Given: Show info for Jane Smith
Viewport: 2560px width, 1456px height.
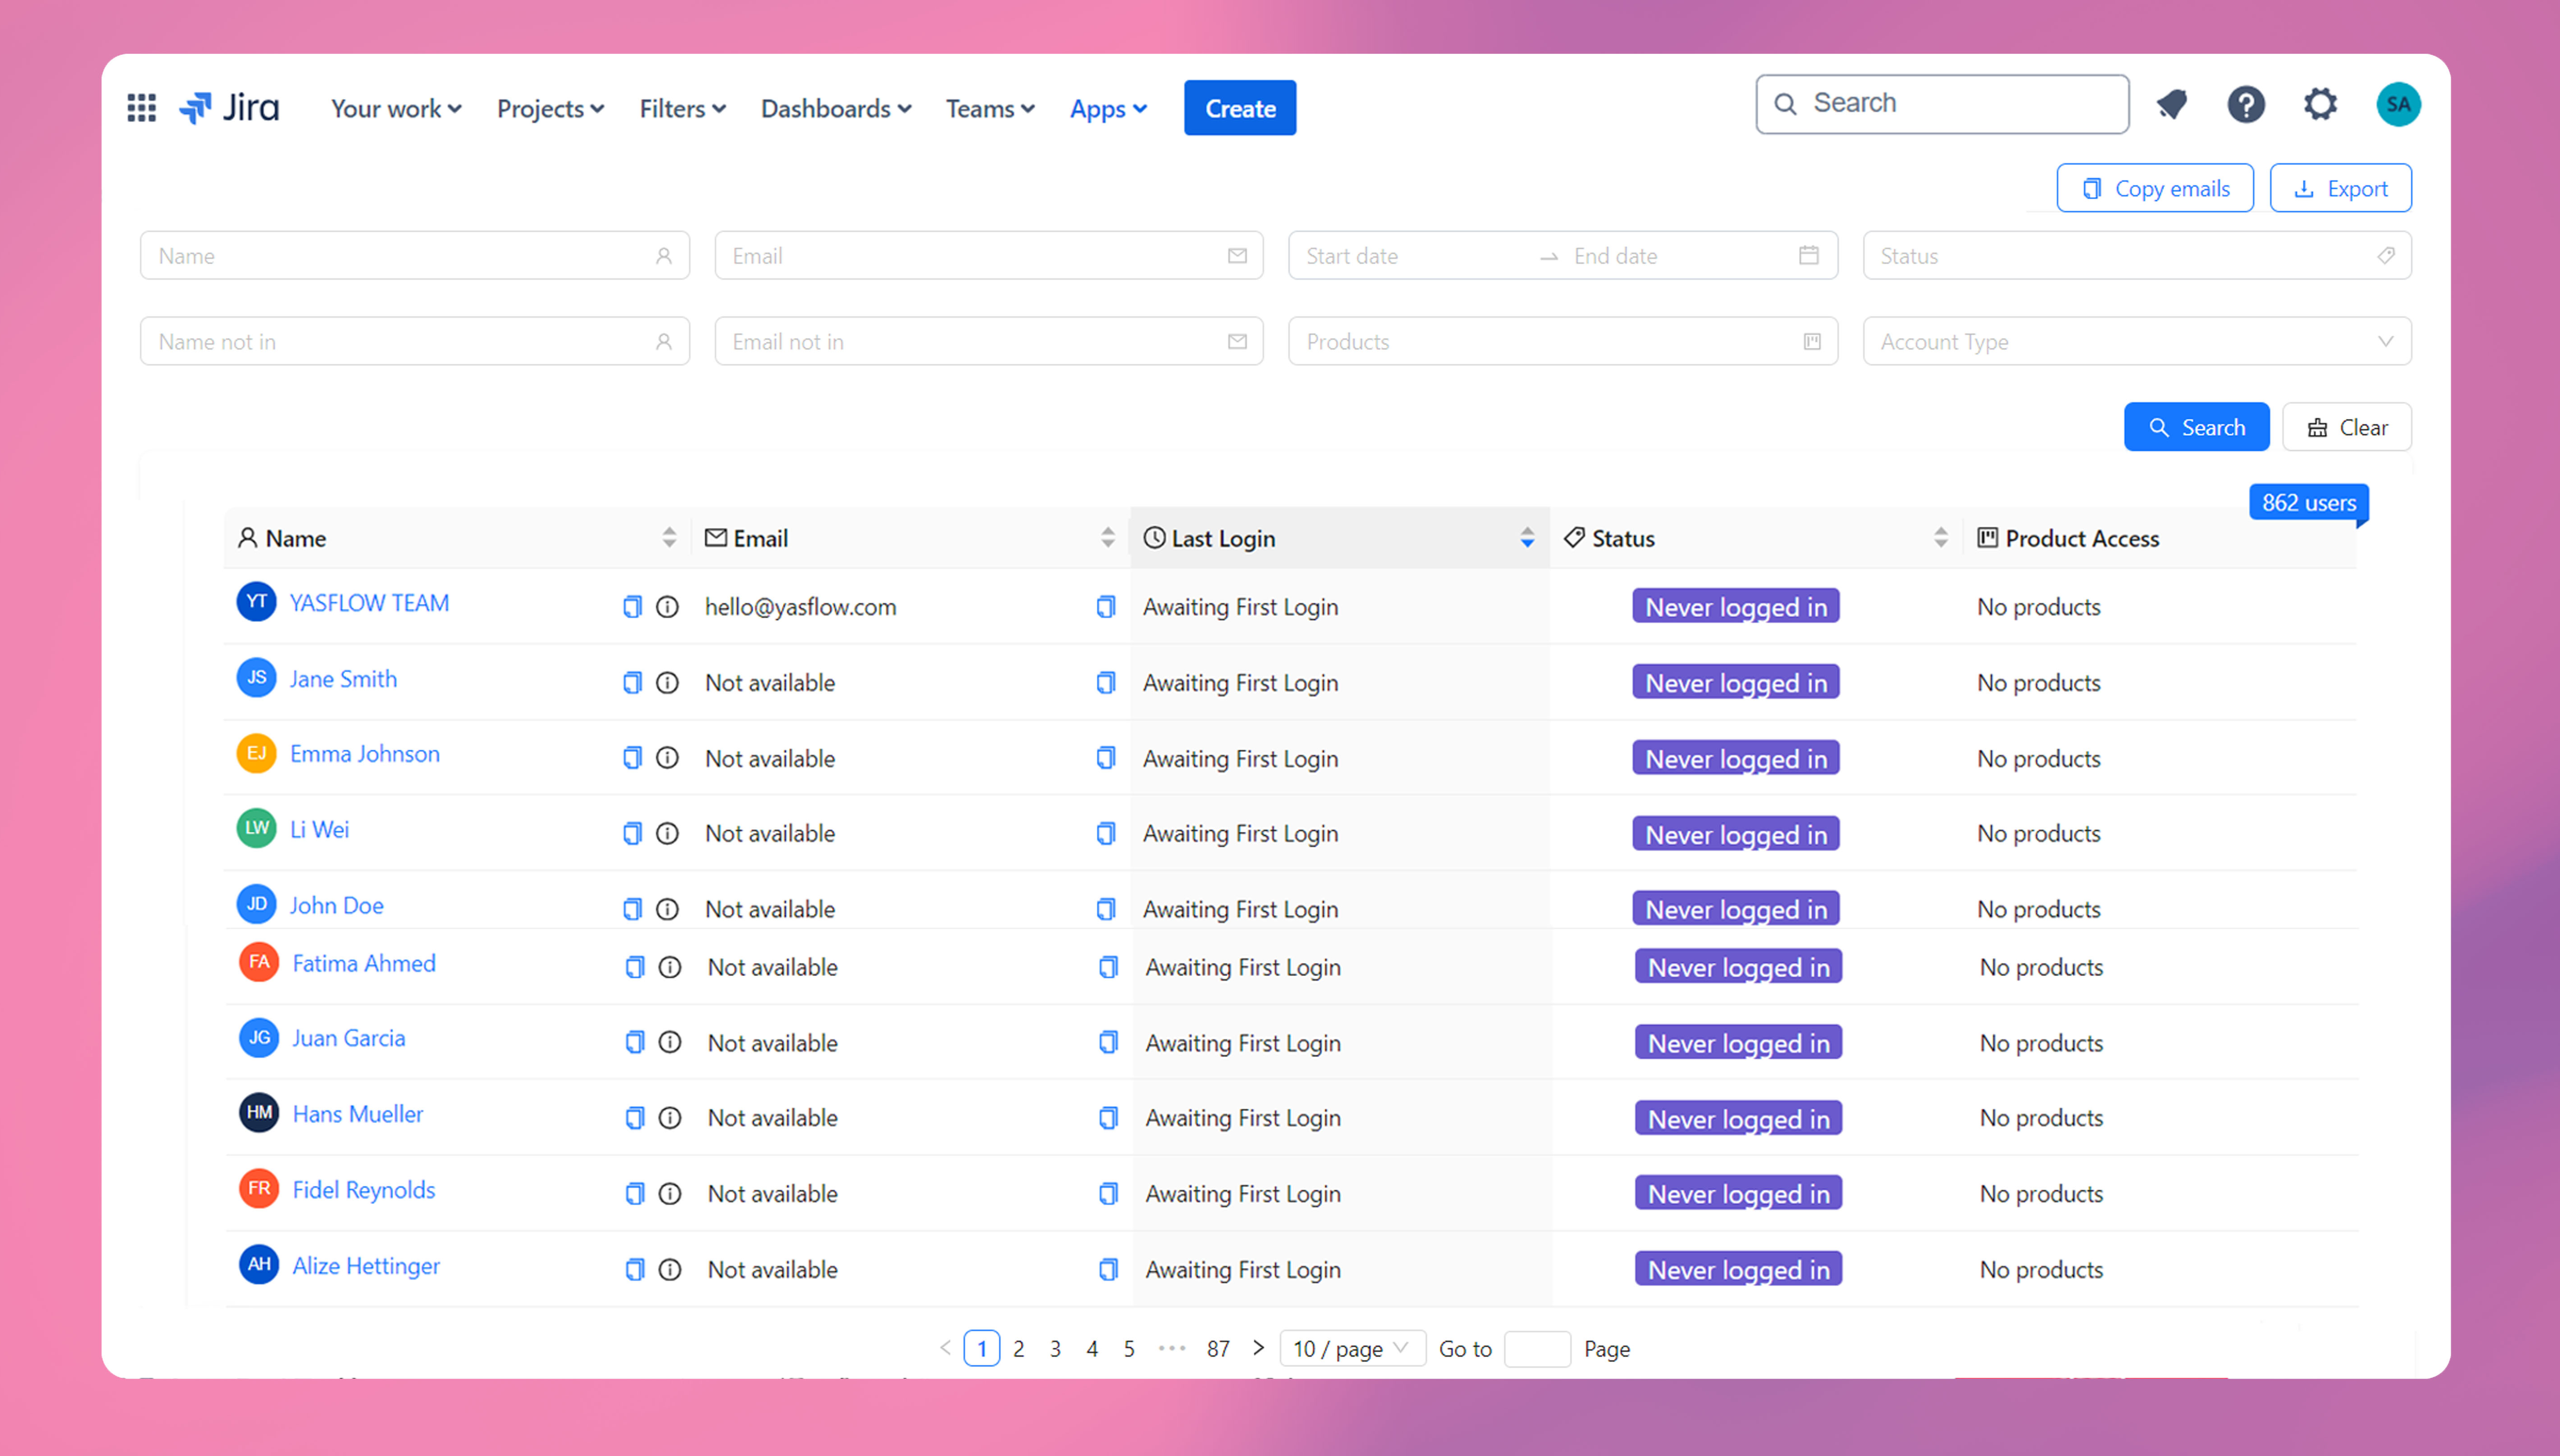Looking at the screenshot, I should tap(667, 683).
